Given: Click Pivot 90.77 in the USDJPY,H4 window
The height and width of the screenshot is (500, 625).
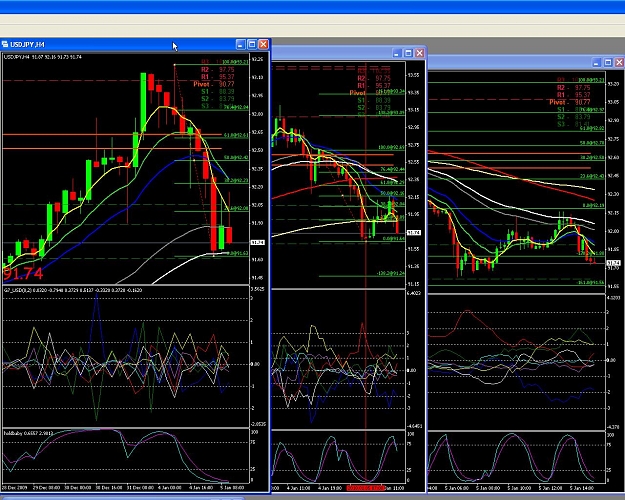Looking at the screenshot, I should click(214, 84).
